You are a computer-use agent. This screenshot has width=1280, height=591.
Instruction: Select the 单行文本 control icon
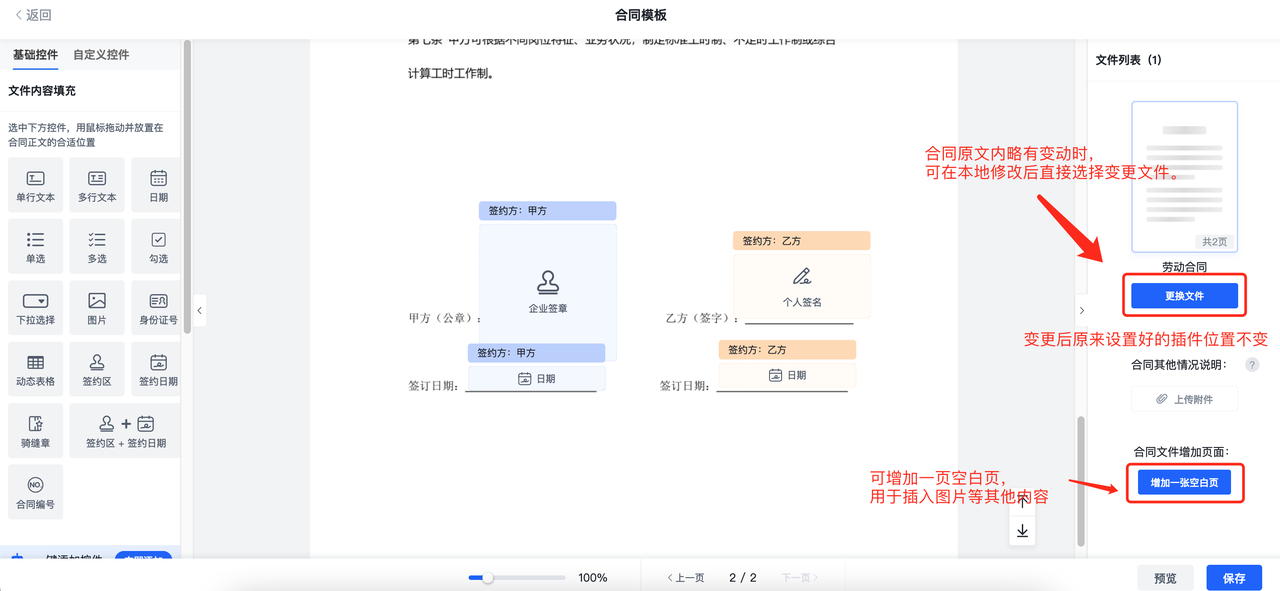[x=35, y=185]
